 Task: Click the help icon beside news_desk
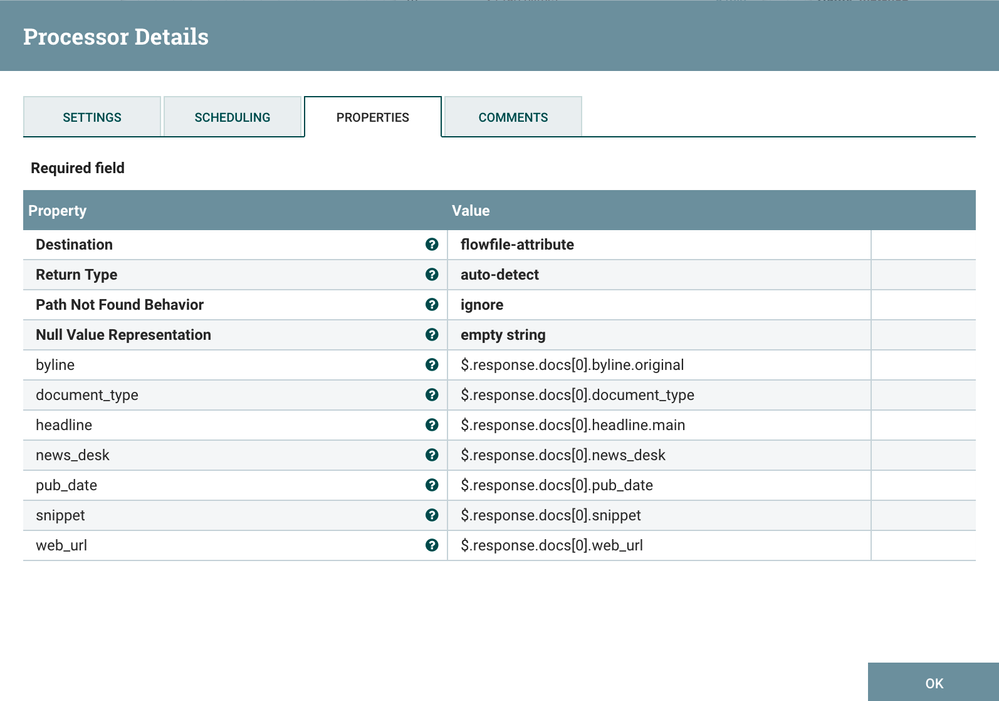pyautogui.click(x=432, y=455)
